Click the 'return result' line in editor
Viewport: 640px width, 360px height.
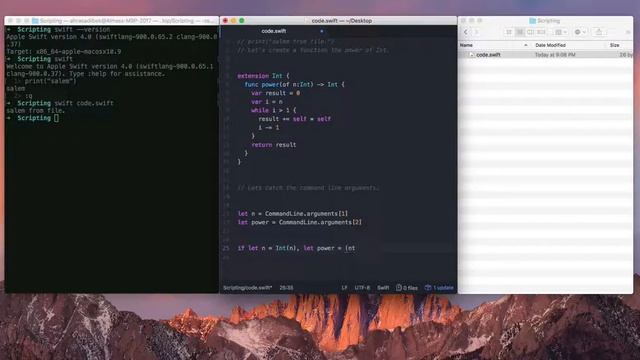274,144
